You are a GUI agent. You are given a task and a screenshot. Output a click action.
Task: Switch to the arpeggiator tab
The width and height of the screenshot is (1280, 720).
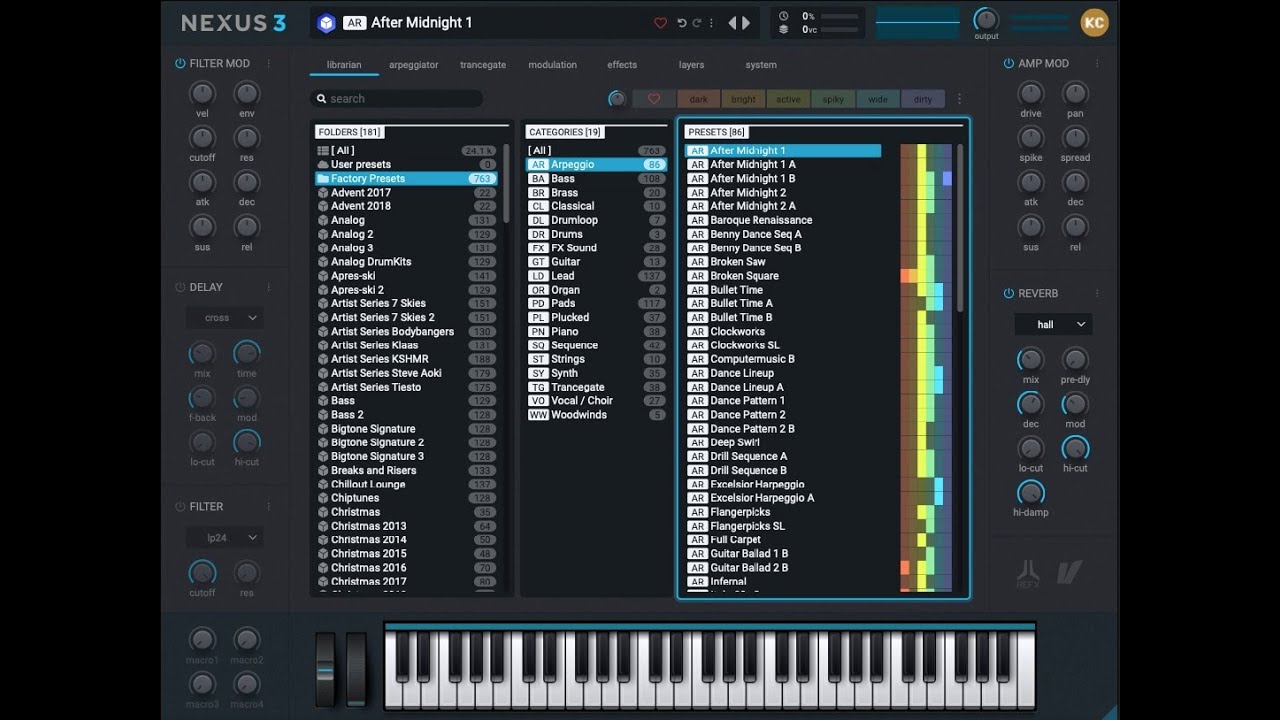[x=413, y=65]
